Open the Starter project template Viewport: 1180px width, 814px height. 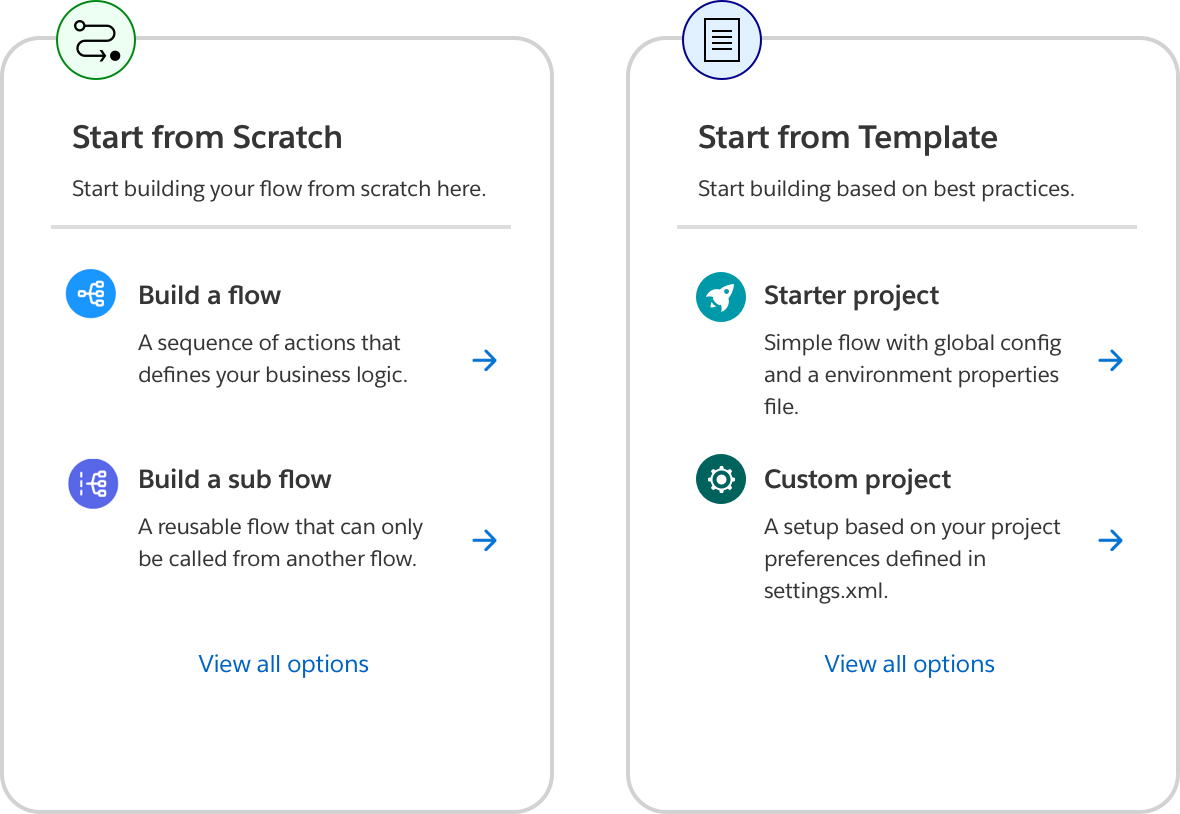[851, 295]
